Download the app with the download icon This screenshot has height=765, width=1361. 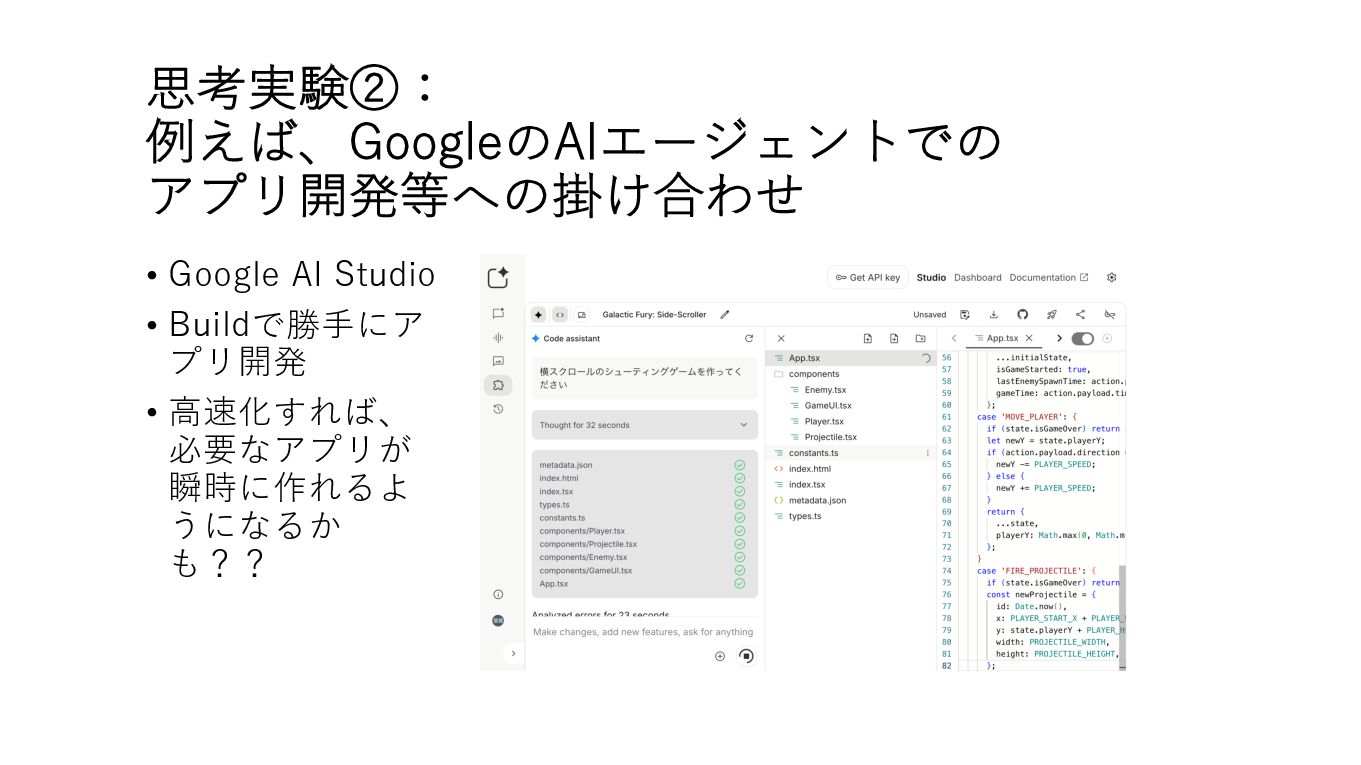(994, 314)
